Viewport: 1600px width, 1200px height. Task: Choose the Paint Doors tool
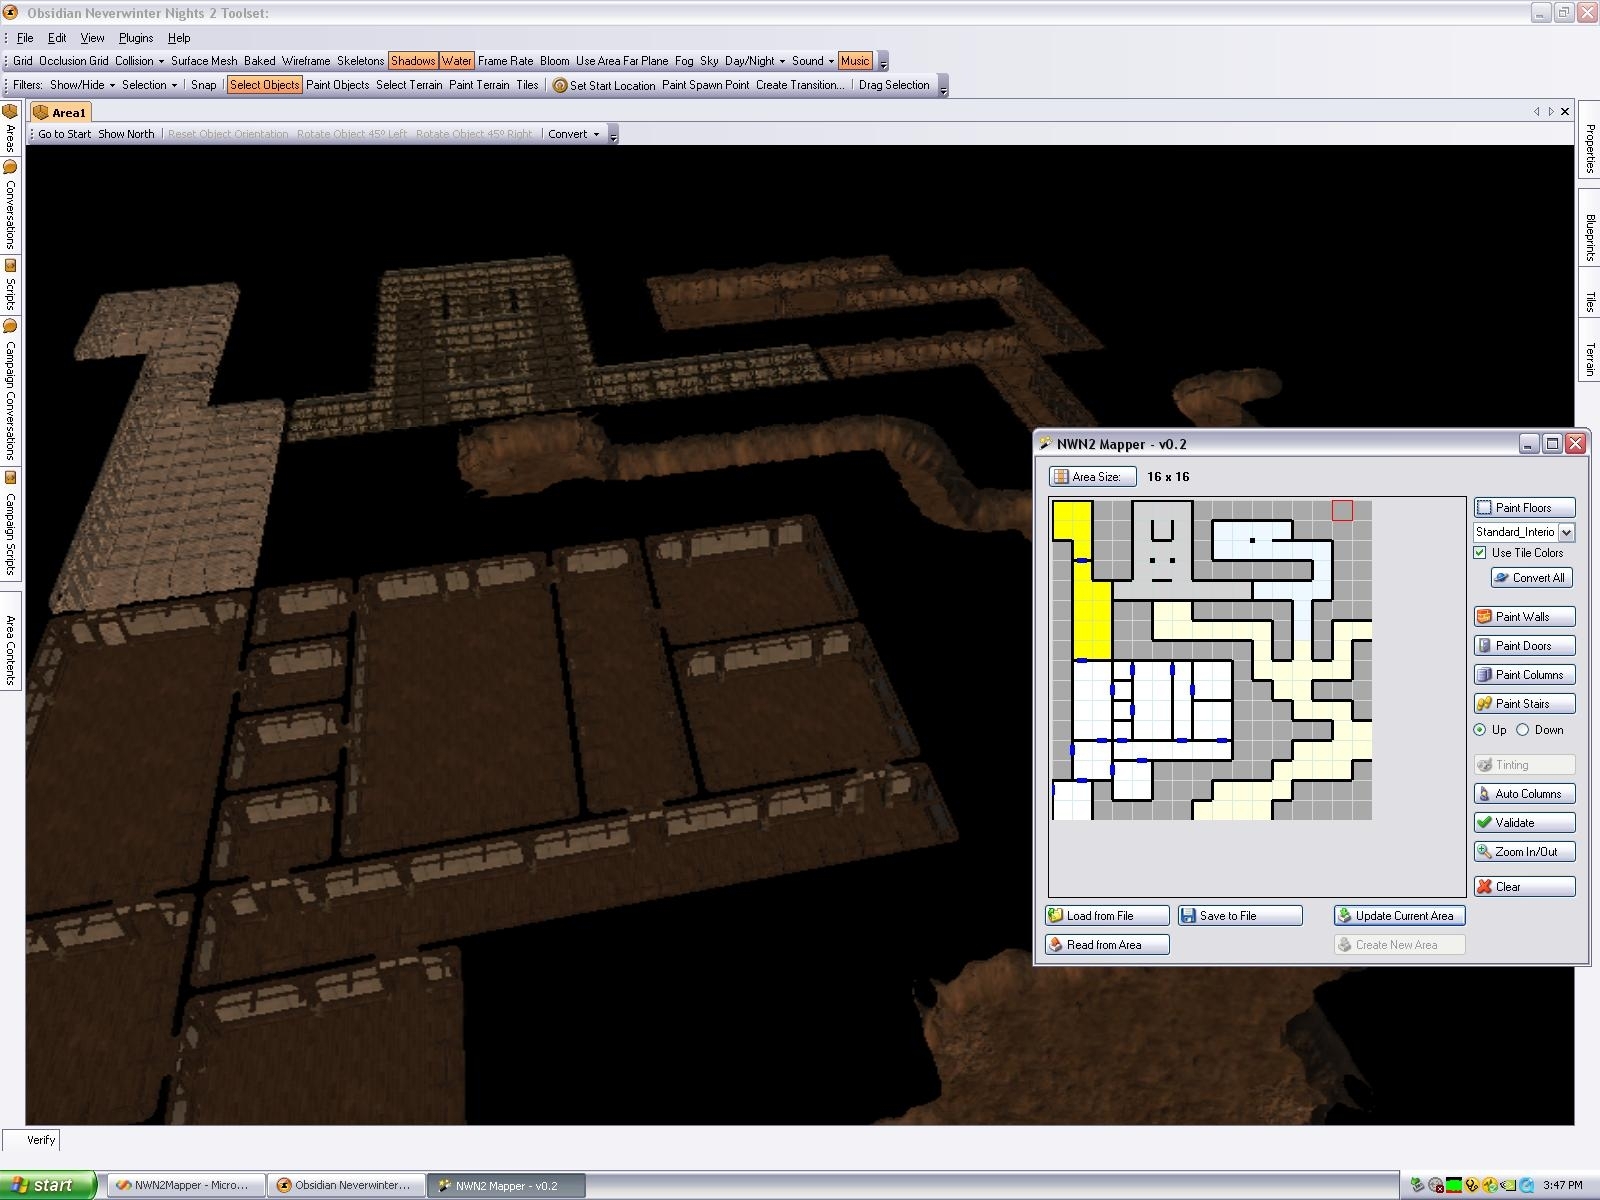click(1523, 646)
